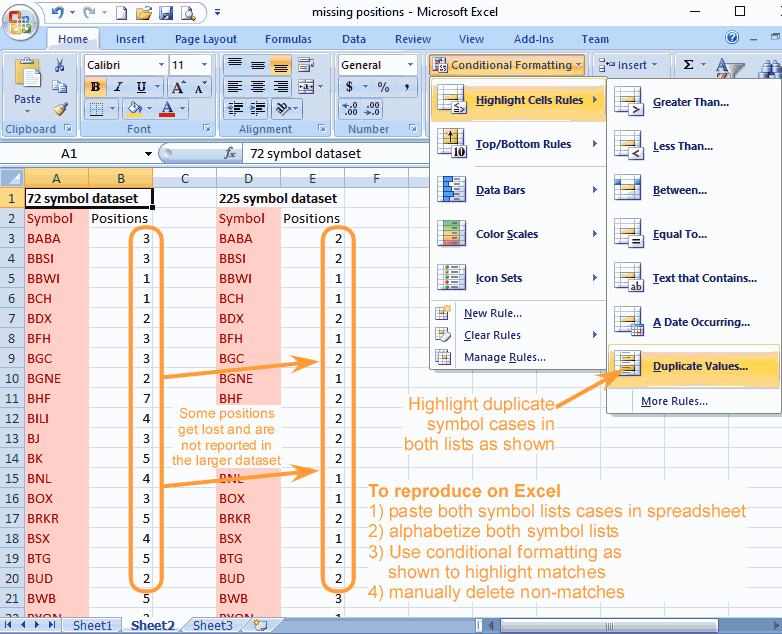Image resolution: width=782 pixels, height=634 pixels.
Task: Click the Excel Help question mark icon
Action: [x=732, y=38]
